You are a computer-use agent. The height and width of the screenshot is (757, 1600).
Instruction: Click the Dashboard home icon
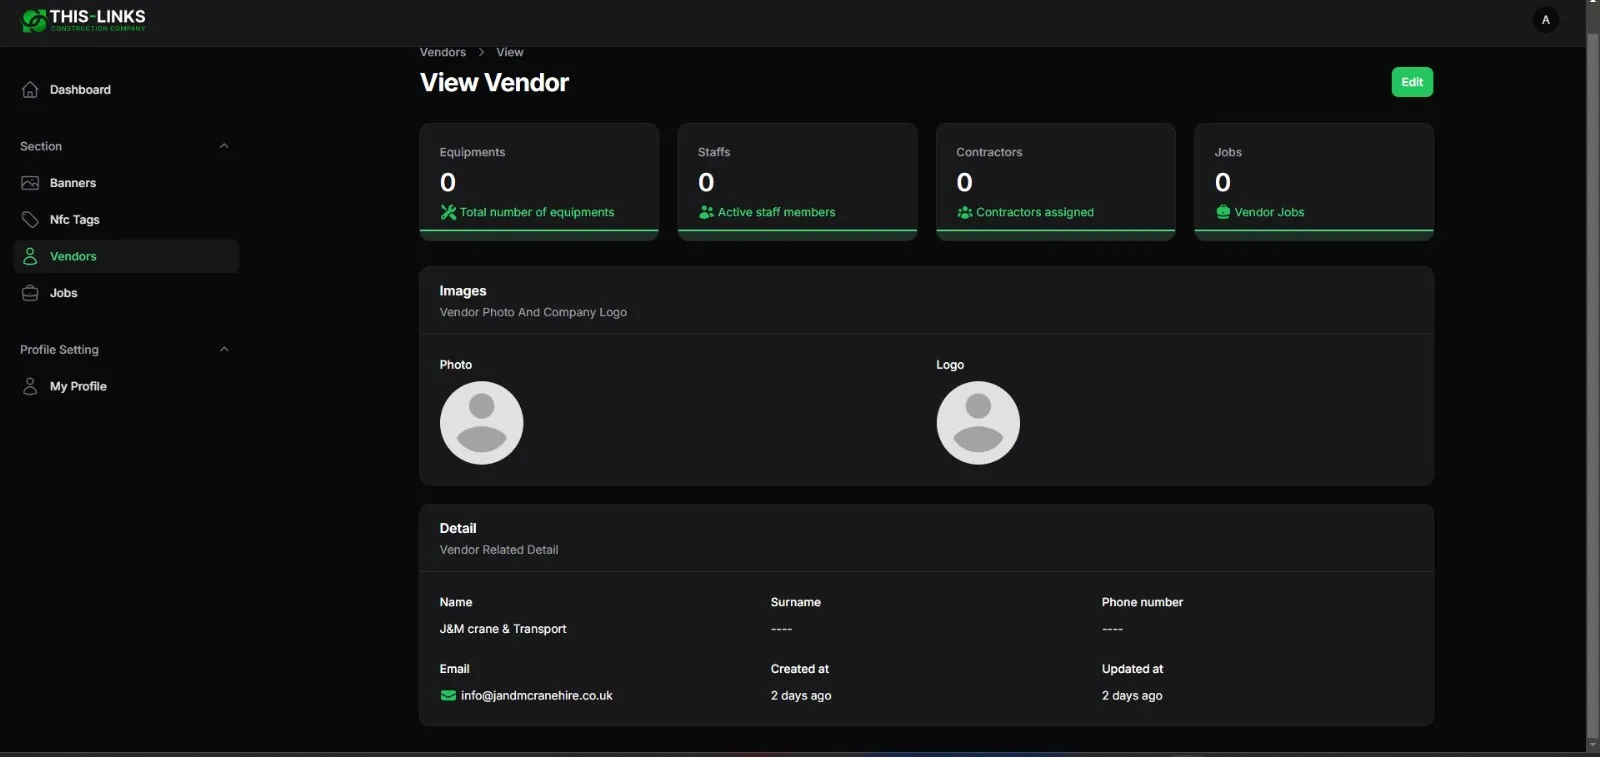(30, 90)
